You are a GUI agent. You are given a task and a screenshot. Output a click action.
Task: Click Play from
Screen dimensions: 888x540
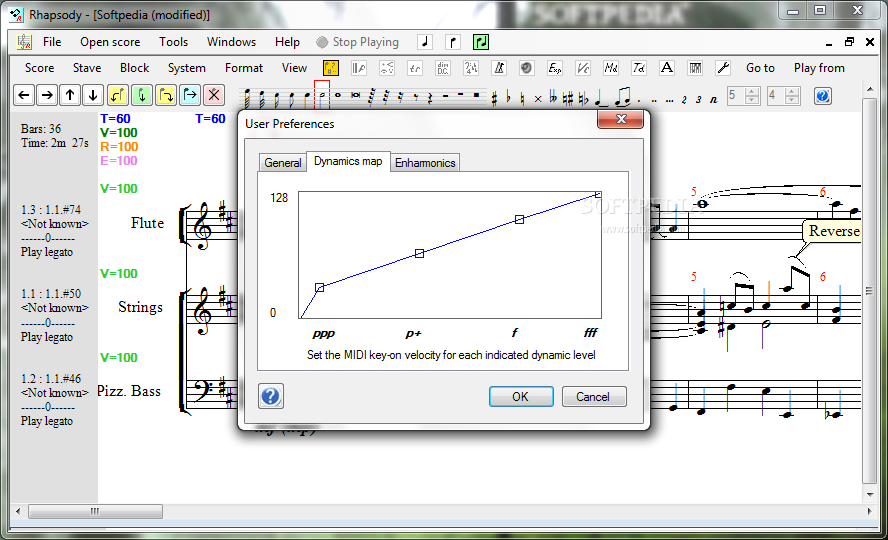click(819, 68)
